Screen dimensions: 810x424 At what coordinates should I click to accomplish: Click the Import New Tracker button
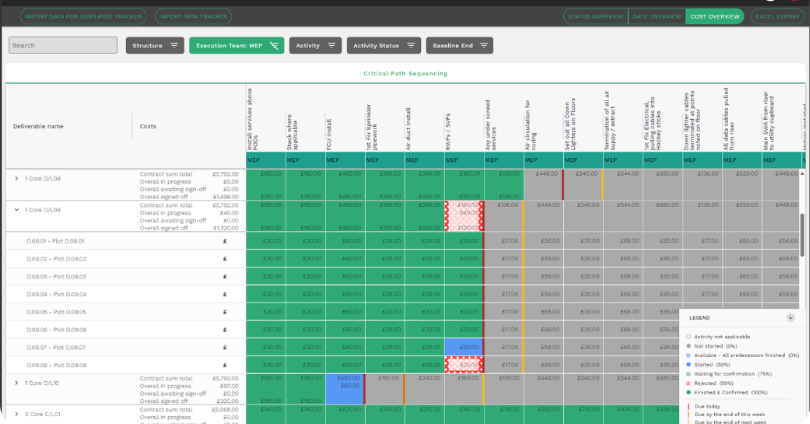click(x=194, y=17)
